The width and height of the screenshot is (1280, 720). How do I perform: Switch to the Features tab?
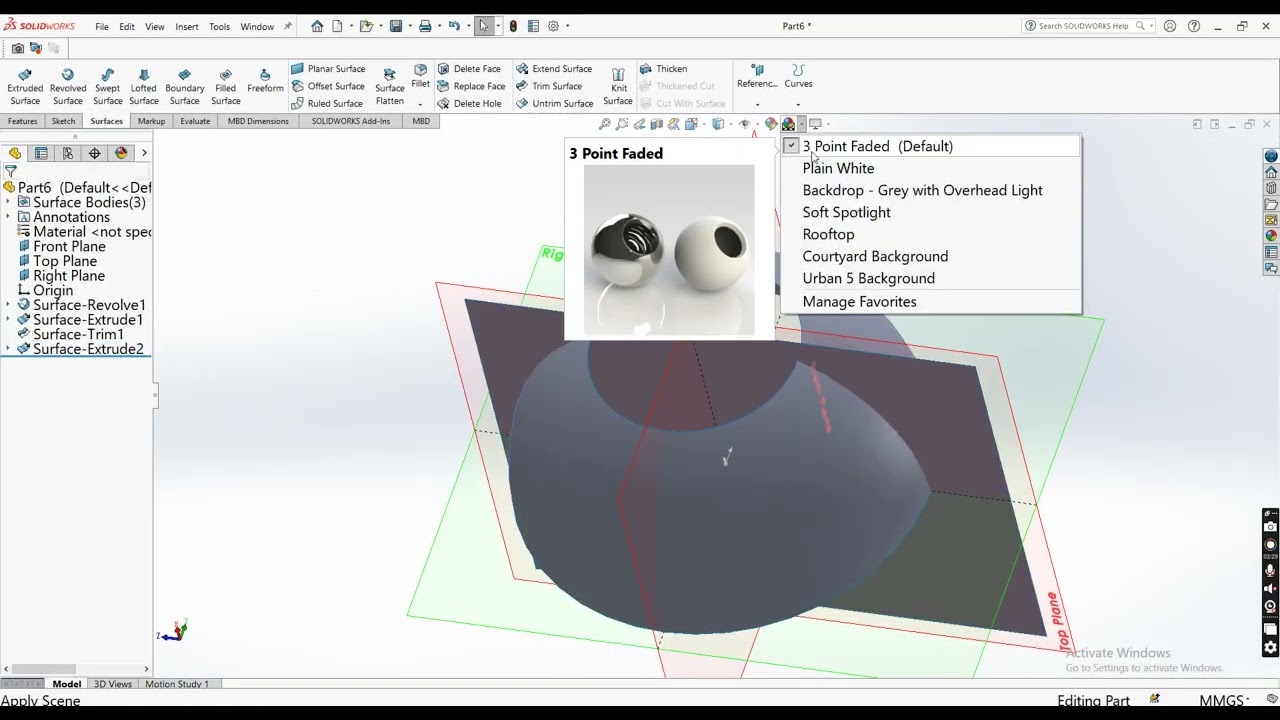click(x=22, y=121)
